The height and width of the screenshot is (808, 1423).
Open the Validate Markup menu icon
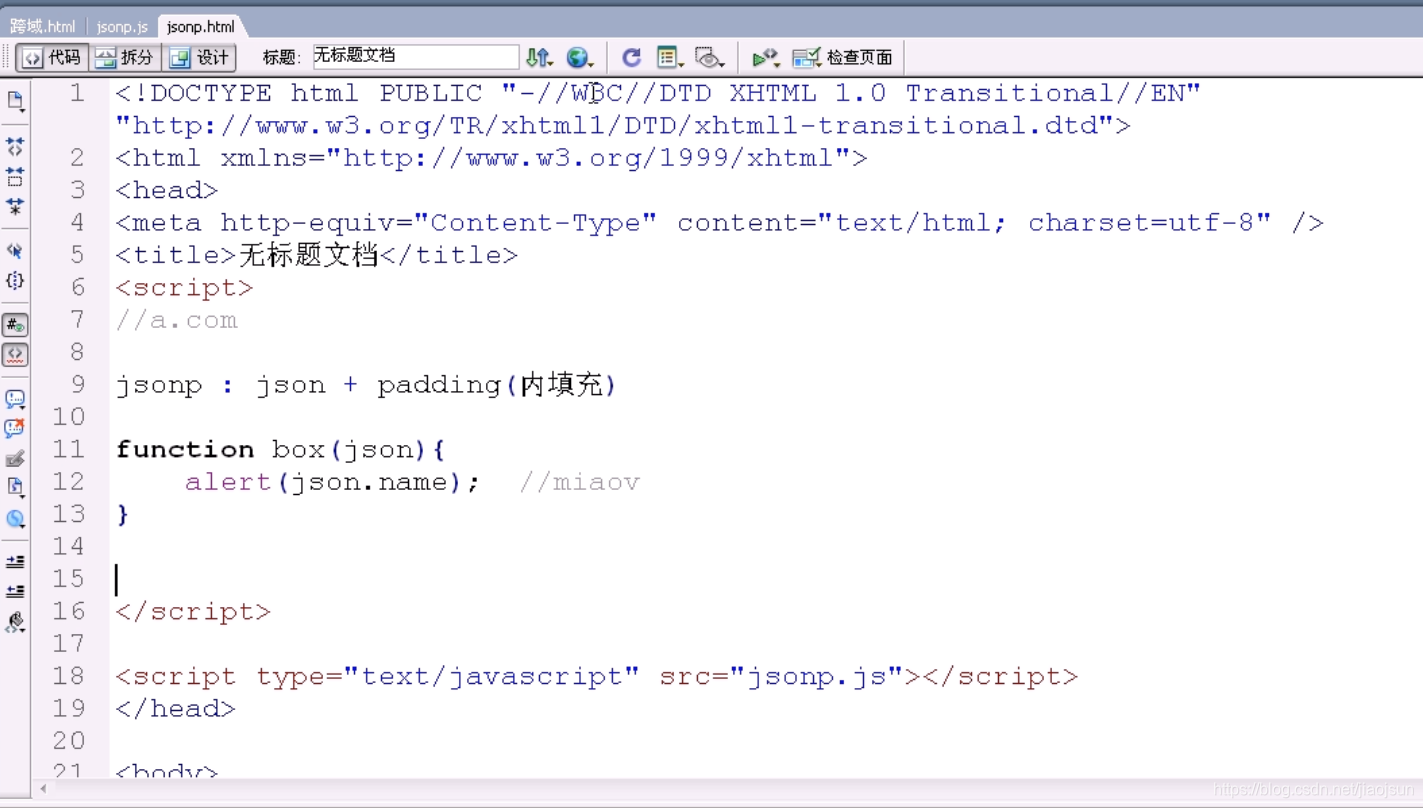coord(765,58)
